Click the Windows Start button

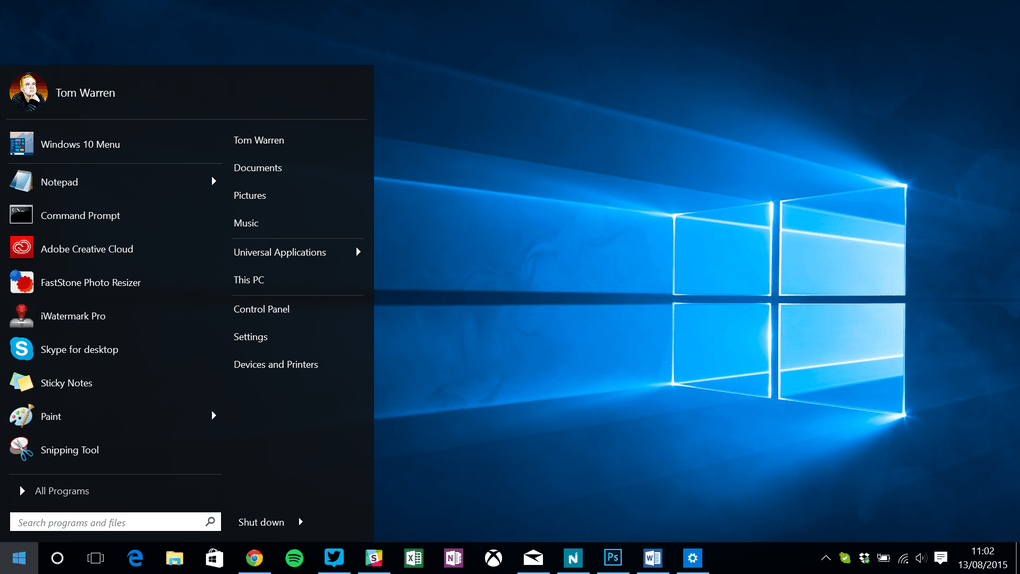click(x=19, y=558)
